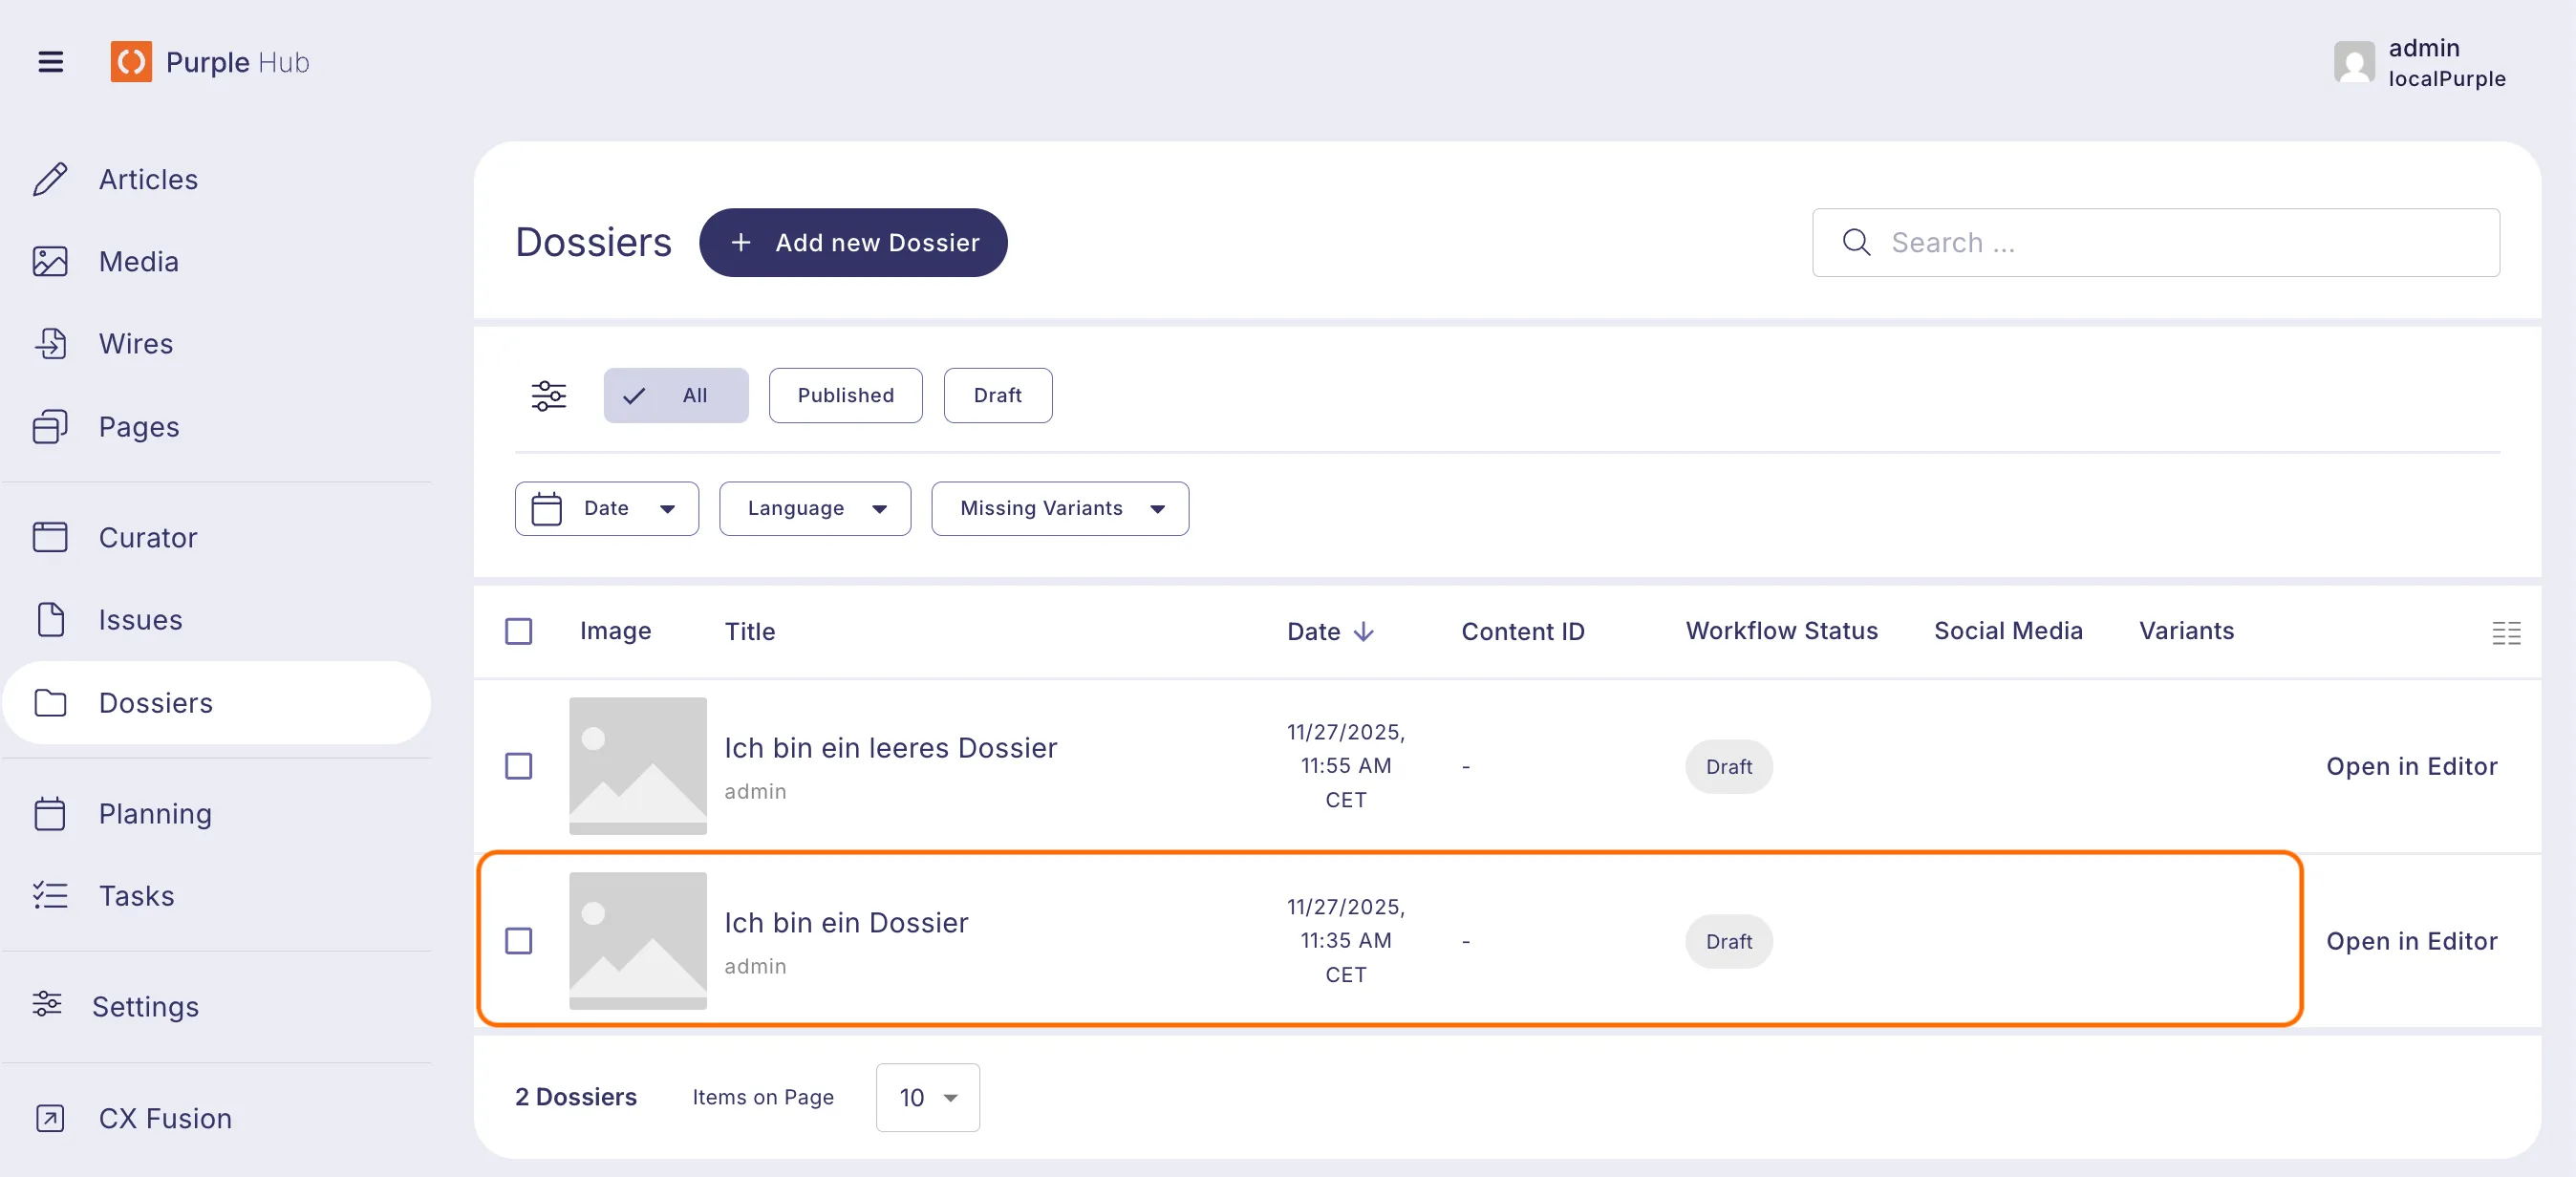Click the Issues document icon

click(50, 619)
